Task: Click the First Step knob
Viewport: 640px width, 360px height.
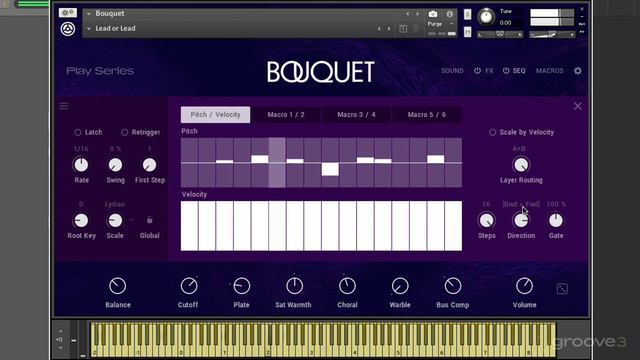Action: pos(149,165)
